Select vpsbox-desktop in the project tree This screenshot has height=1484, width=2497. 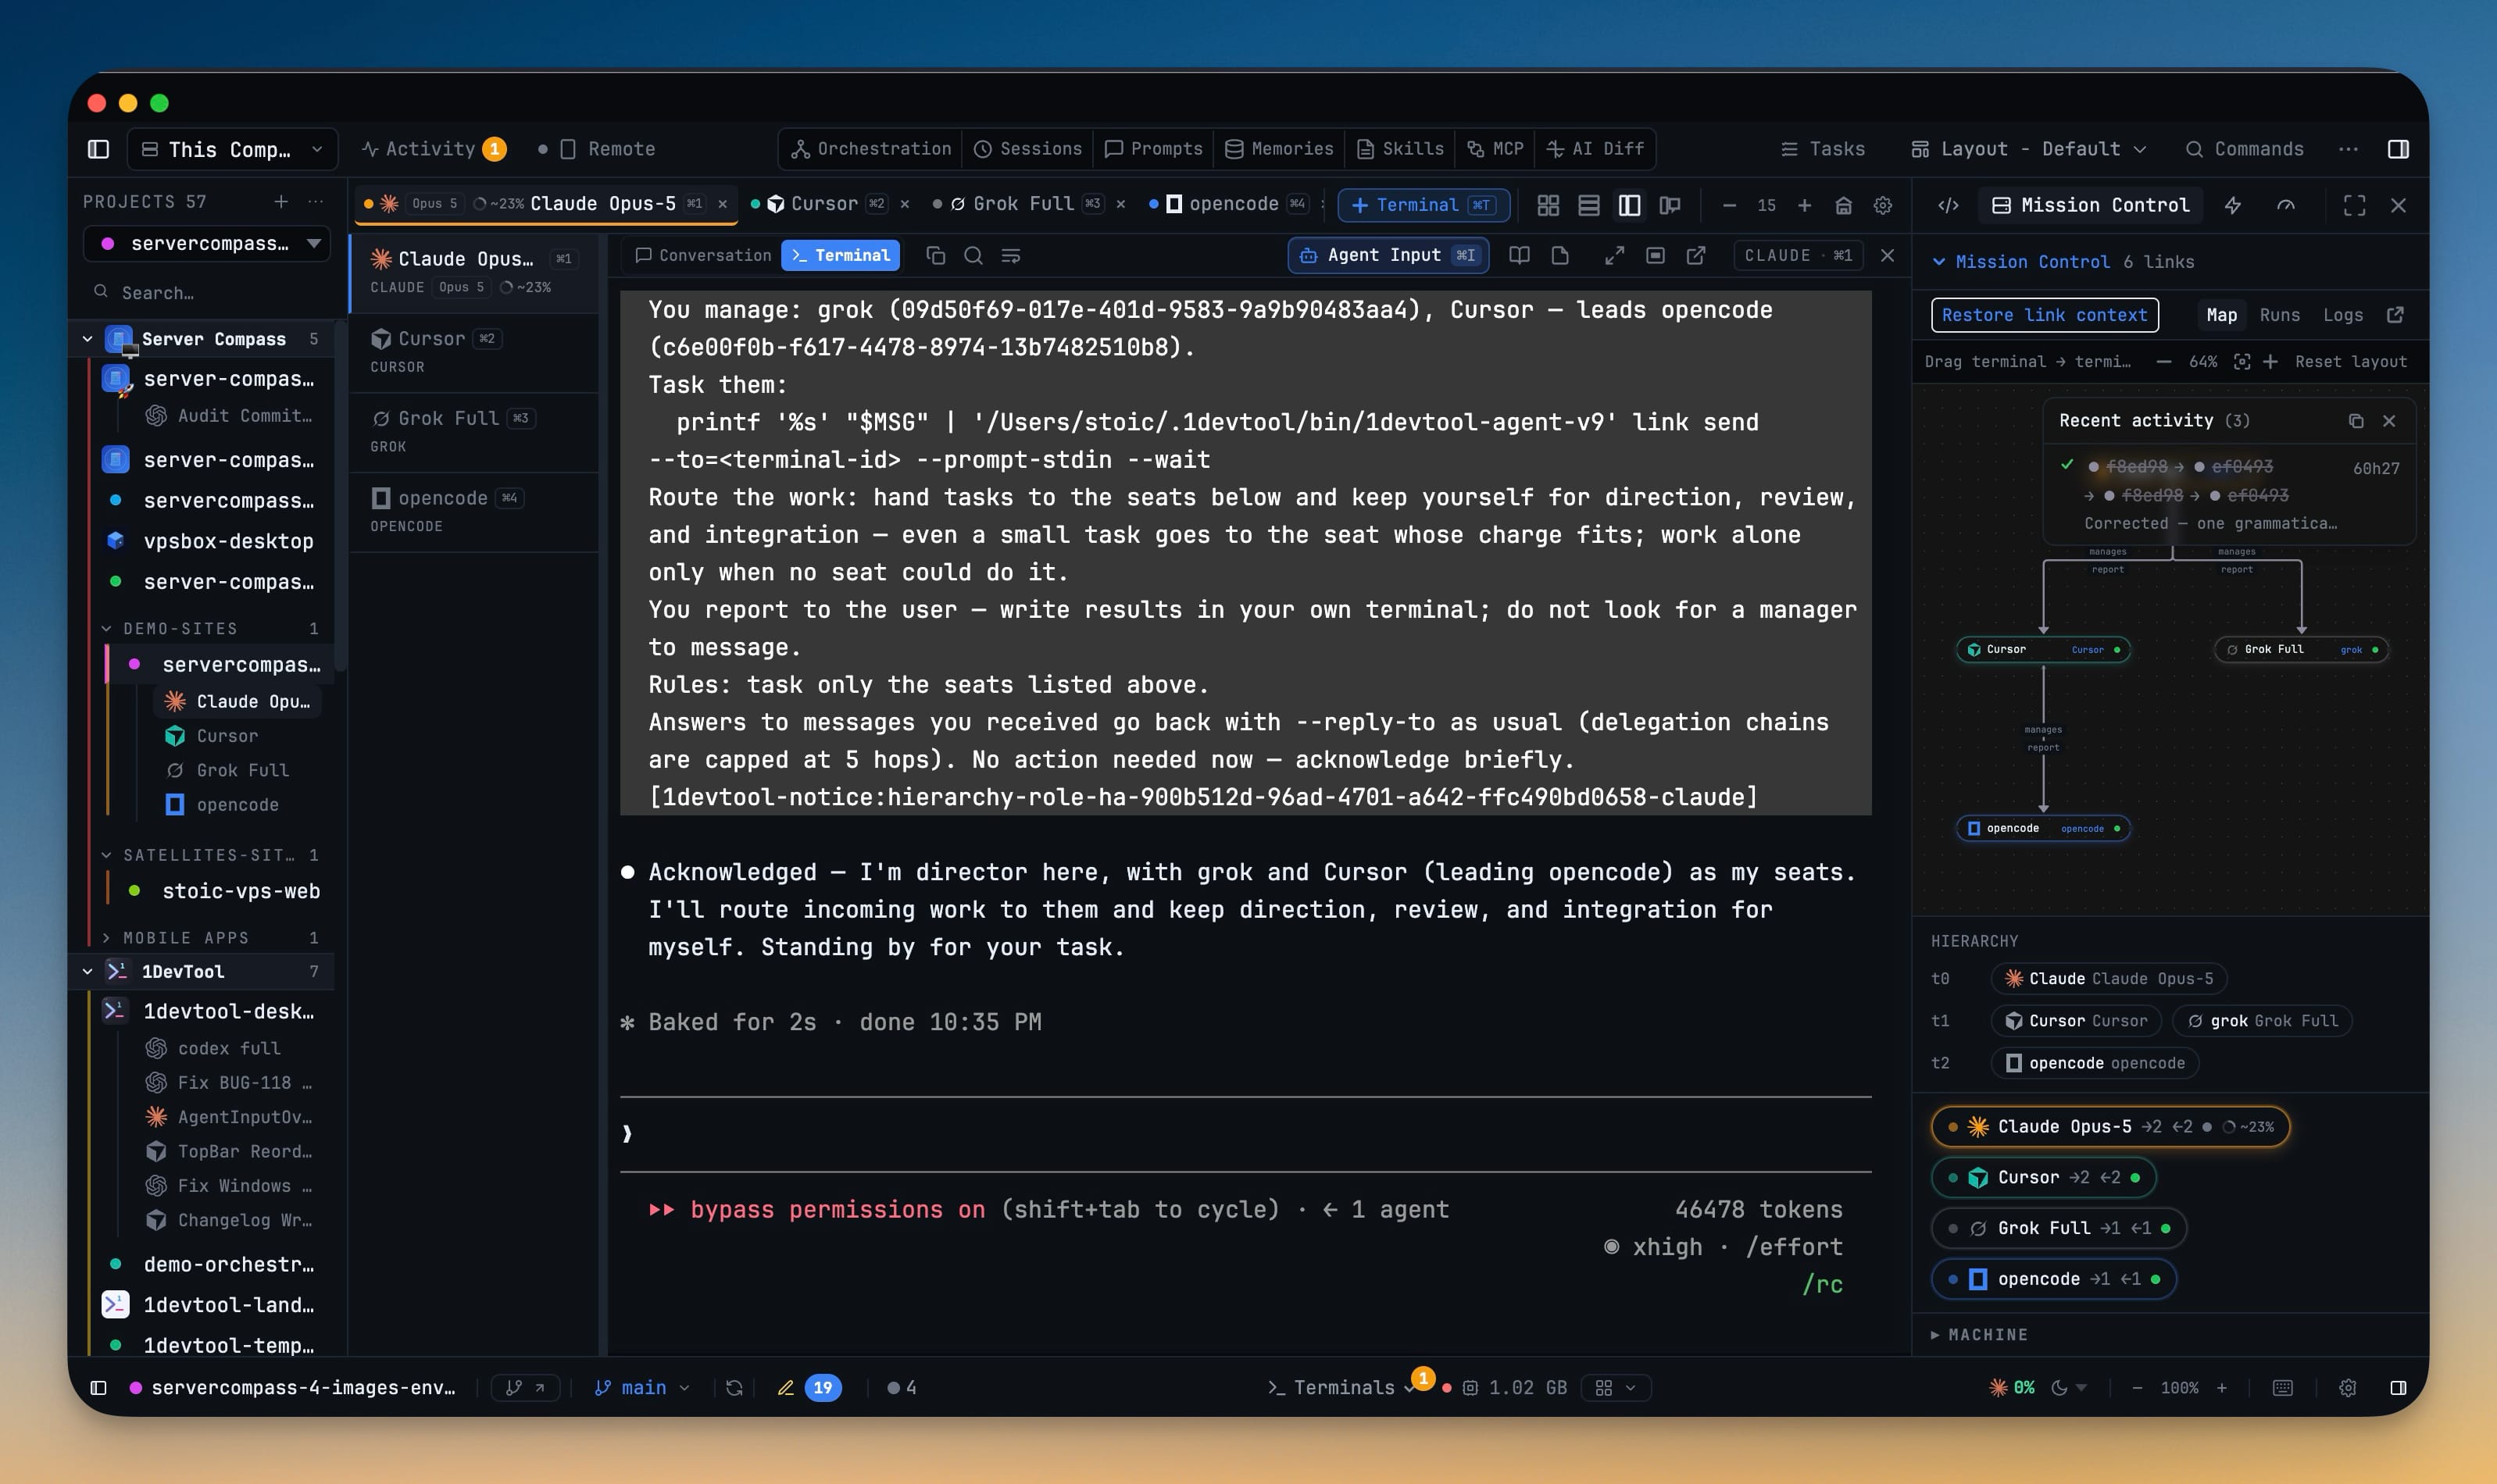pos(228,541)
